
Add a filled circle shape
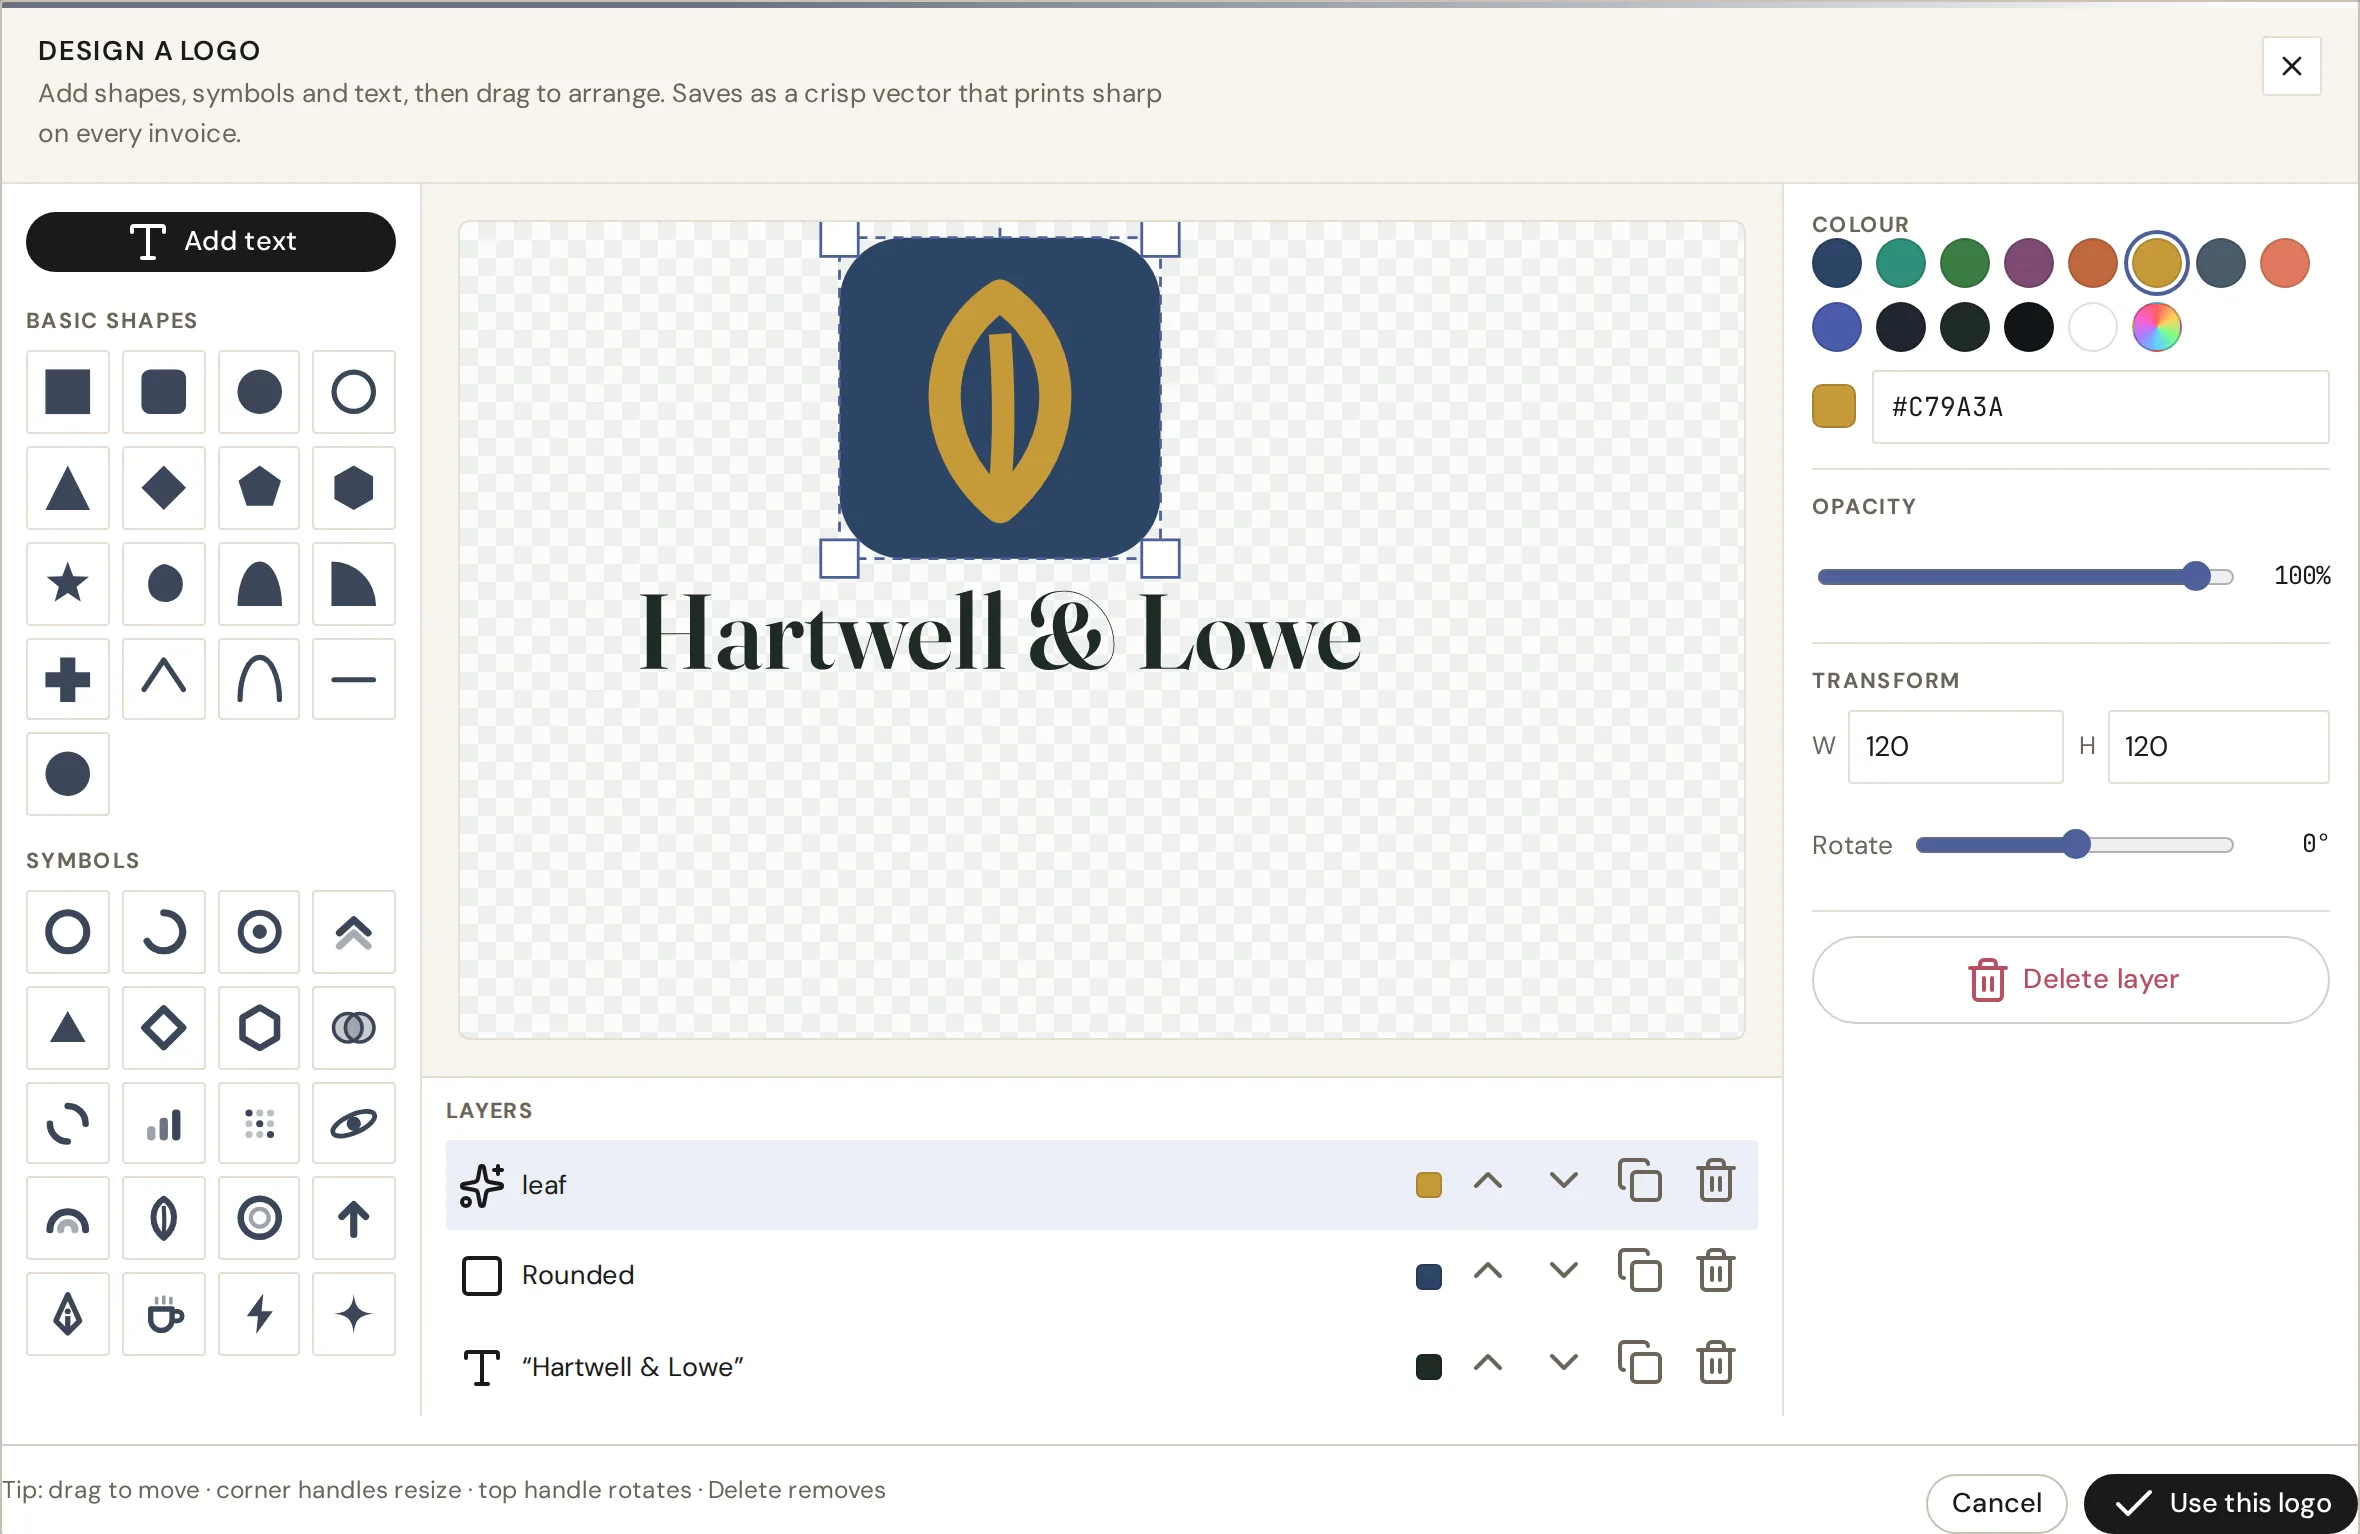tap(259, 392)
